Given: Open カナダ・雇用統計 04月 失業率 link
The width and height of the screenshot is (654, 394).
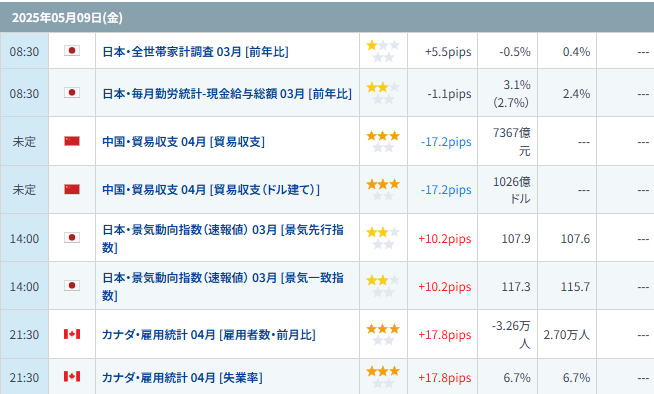Looking at the screenshot, I should 182,378.
